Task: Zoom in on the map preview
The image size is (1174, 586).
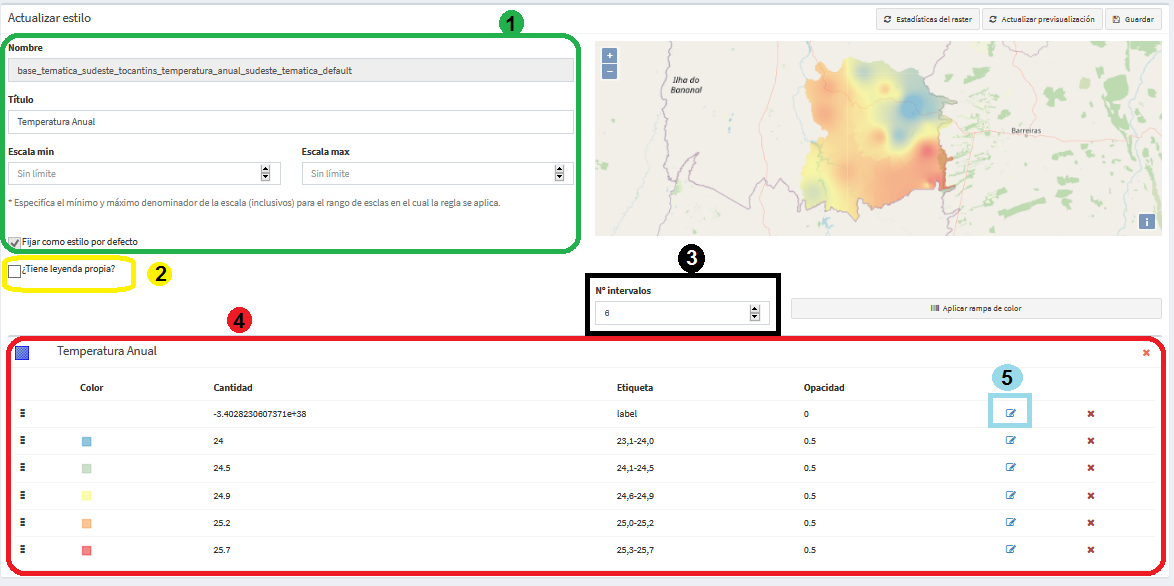Action: [x=609, y=55]
